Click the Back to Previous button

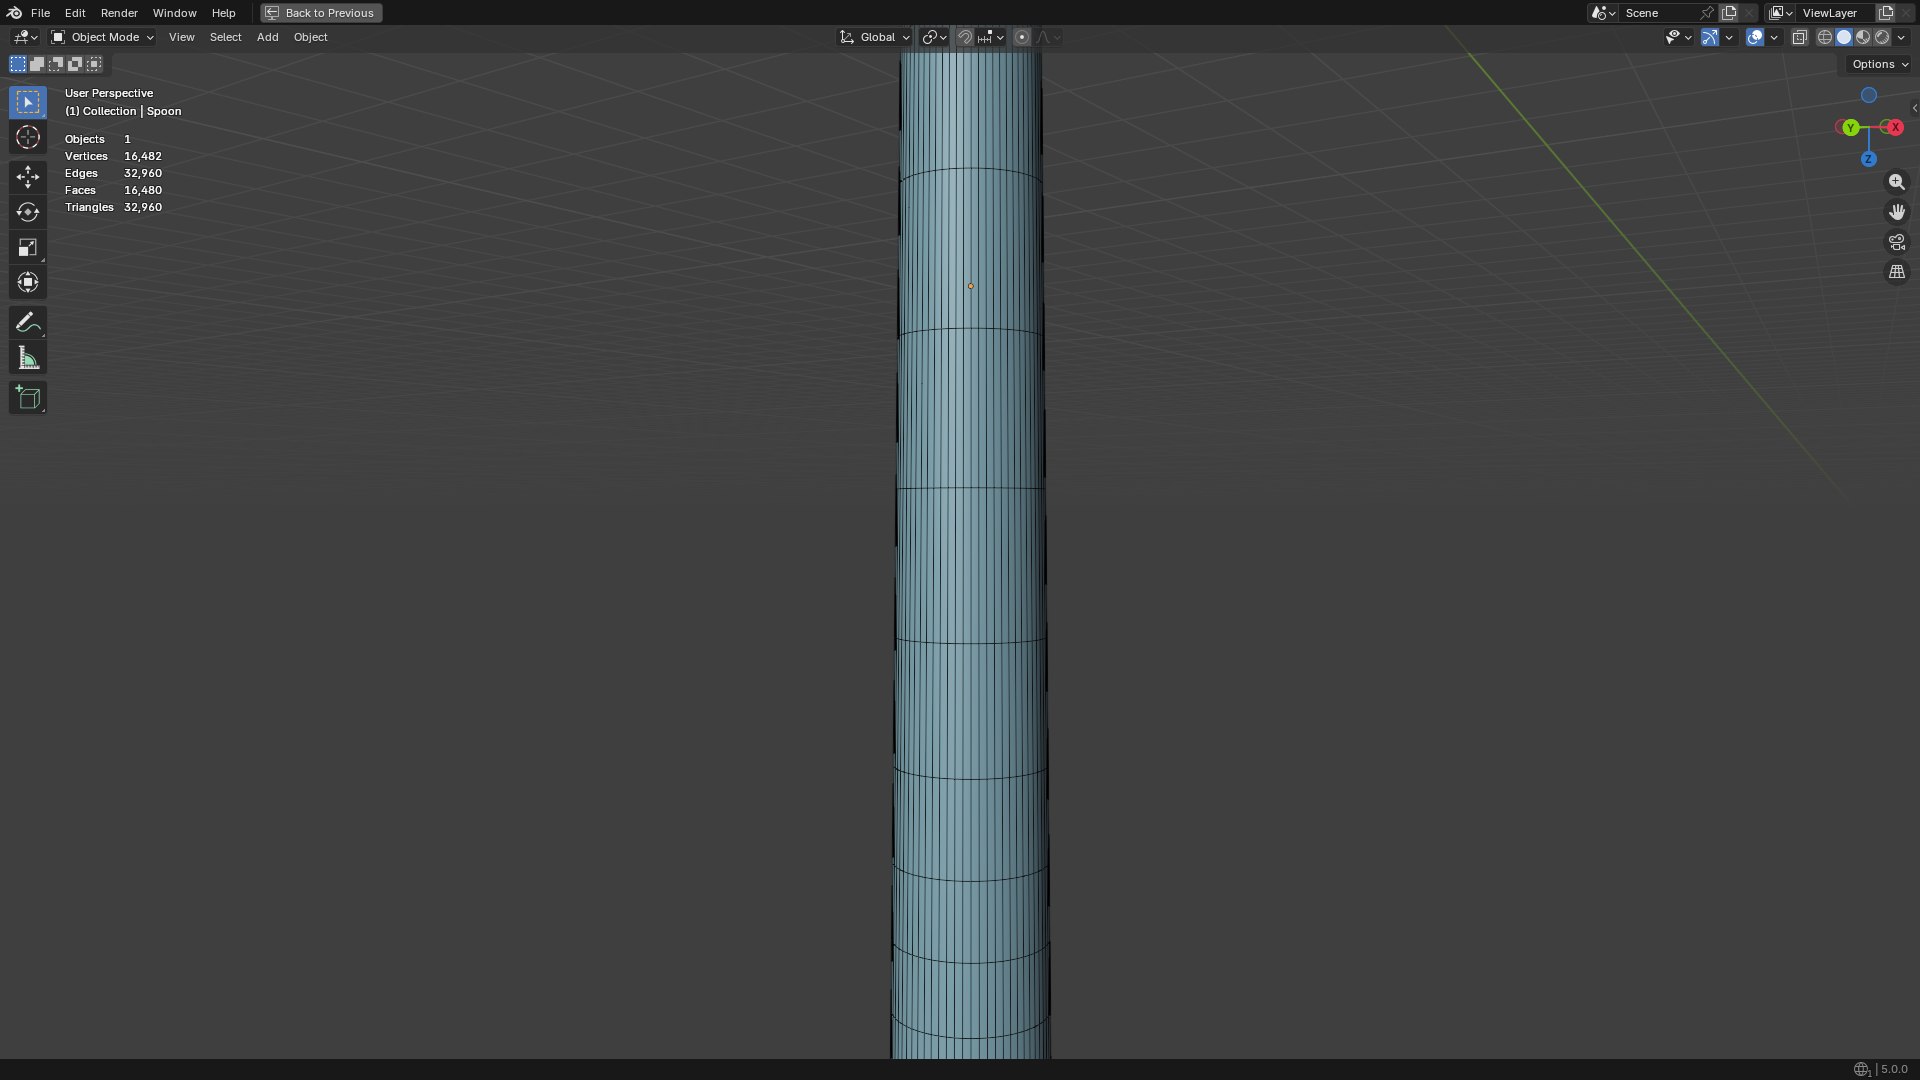(x=321, y=13)
